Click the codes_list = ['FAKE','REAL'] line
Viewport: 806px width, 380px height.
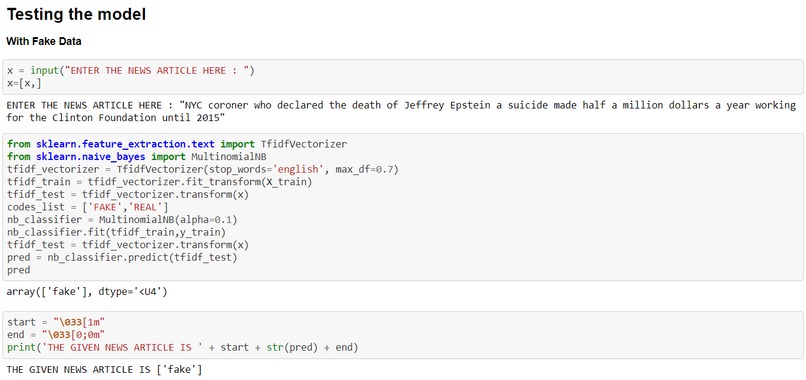click(x=87, y=207)
